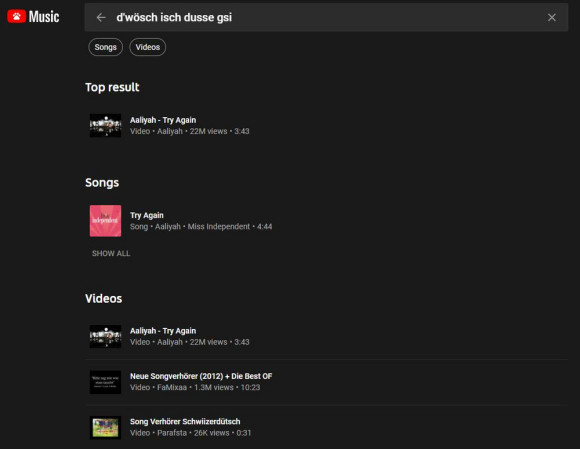The height and width of the screenshot is (449, 580).
Task: Clear search with the X icon
Action: (x=552, y=17)
